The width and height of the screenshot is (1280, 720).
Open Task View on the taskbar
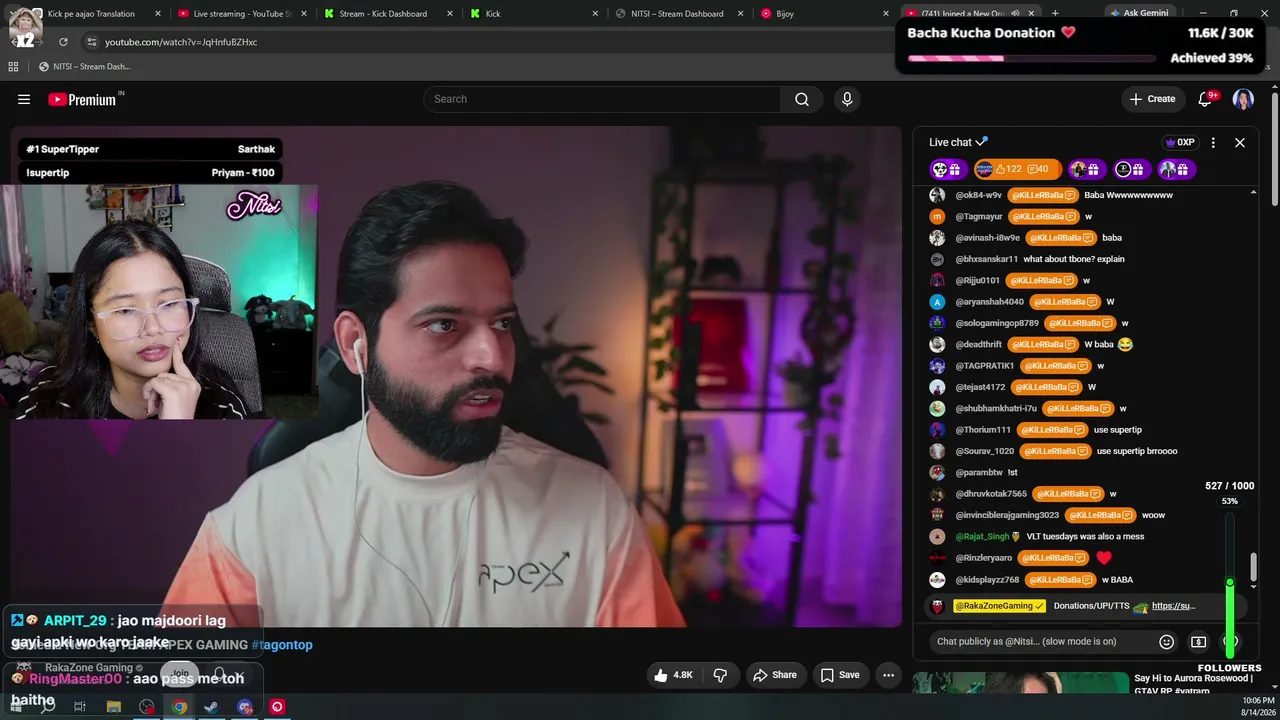coord(81,707)
